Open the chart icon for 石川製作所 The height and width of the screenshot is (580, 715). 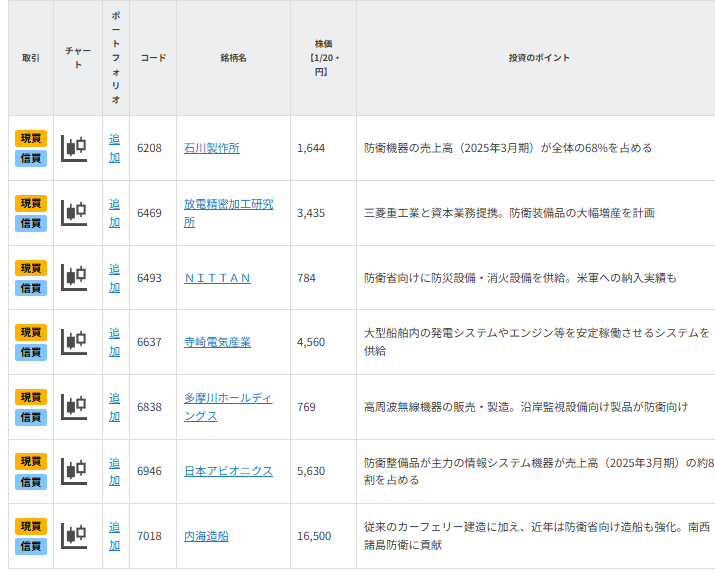point(74,148)
